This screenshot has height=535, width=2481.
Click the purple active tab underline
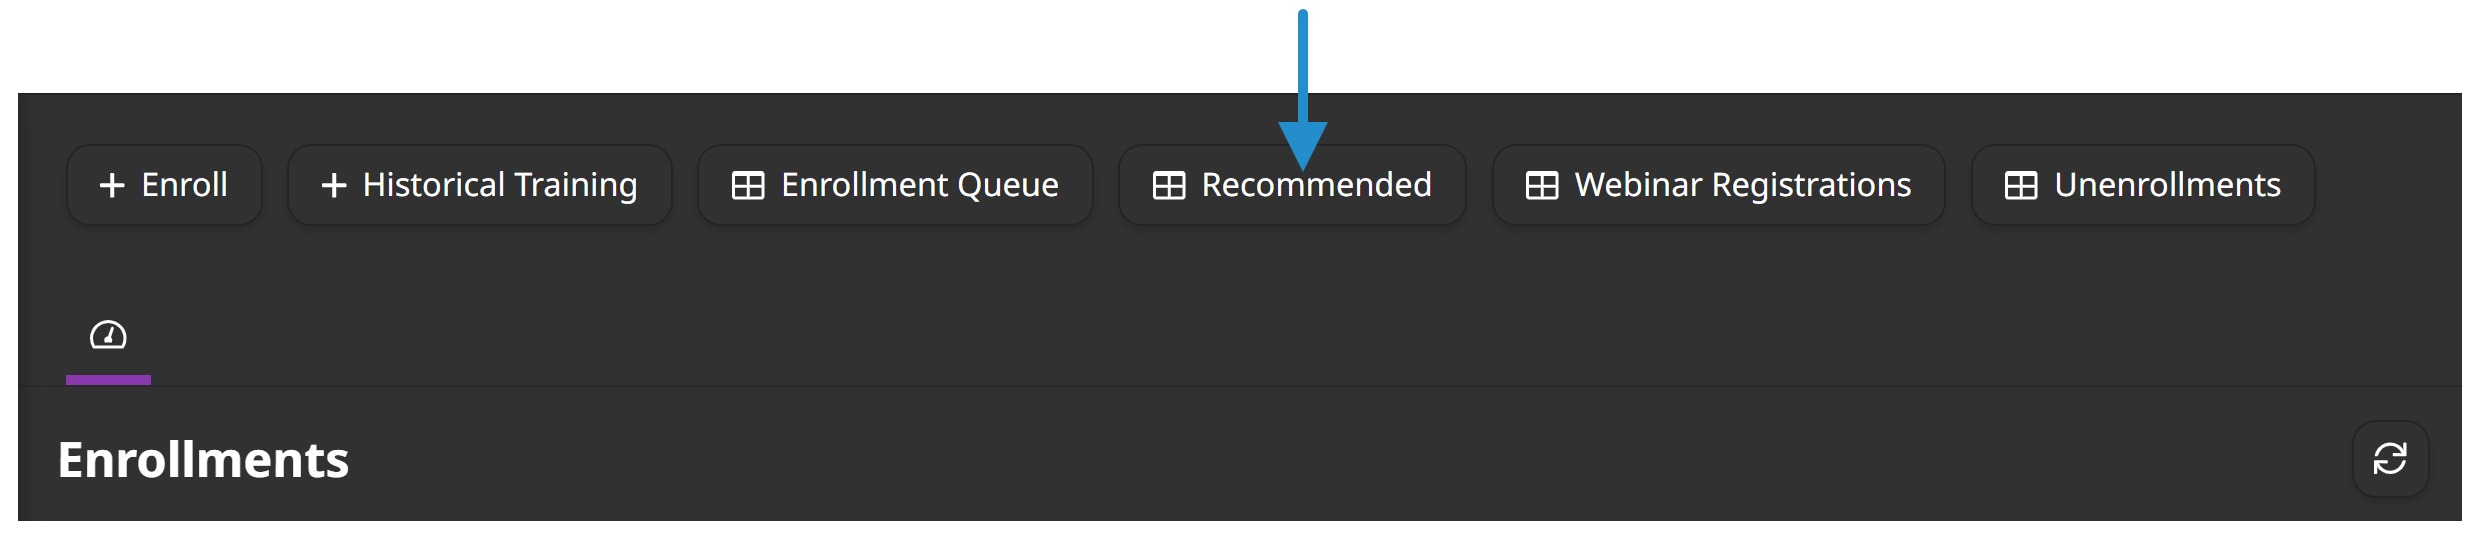click(x=108, y=380)
